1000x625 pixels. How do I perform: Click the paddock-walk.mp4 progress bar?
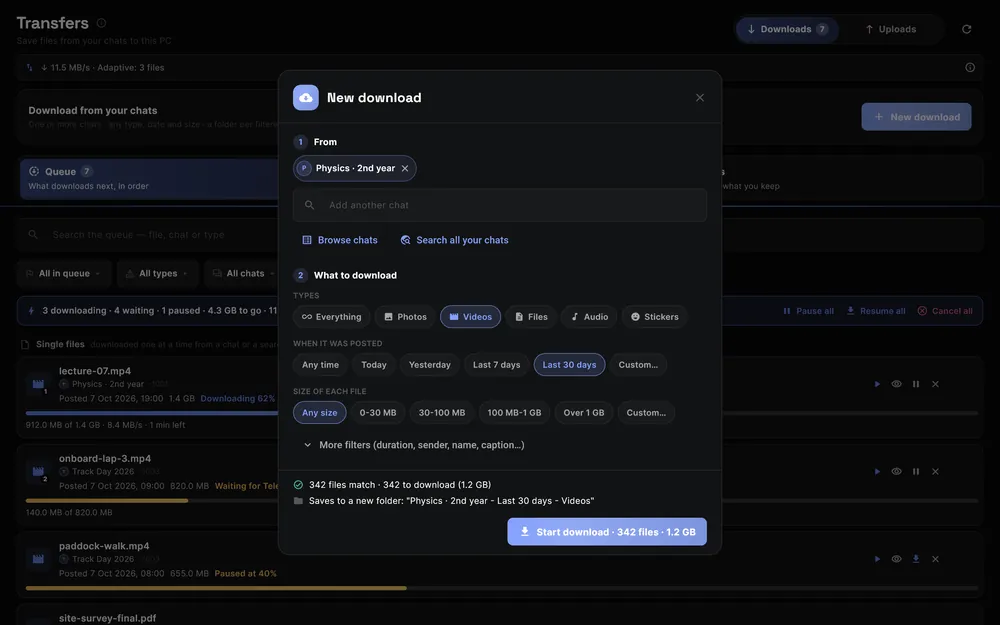(502, 588)
